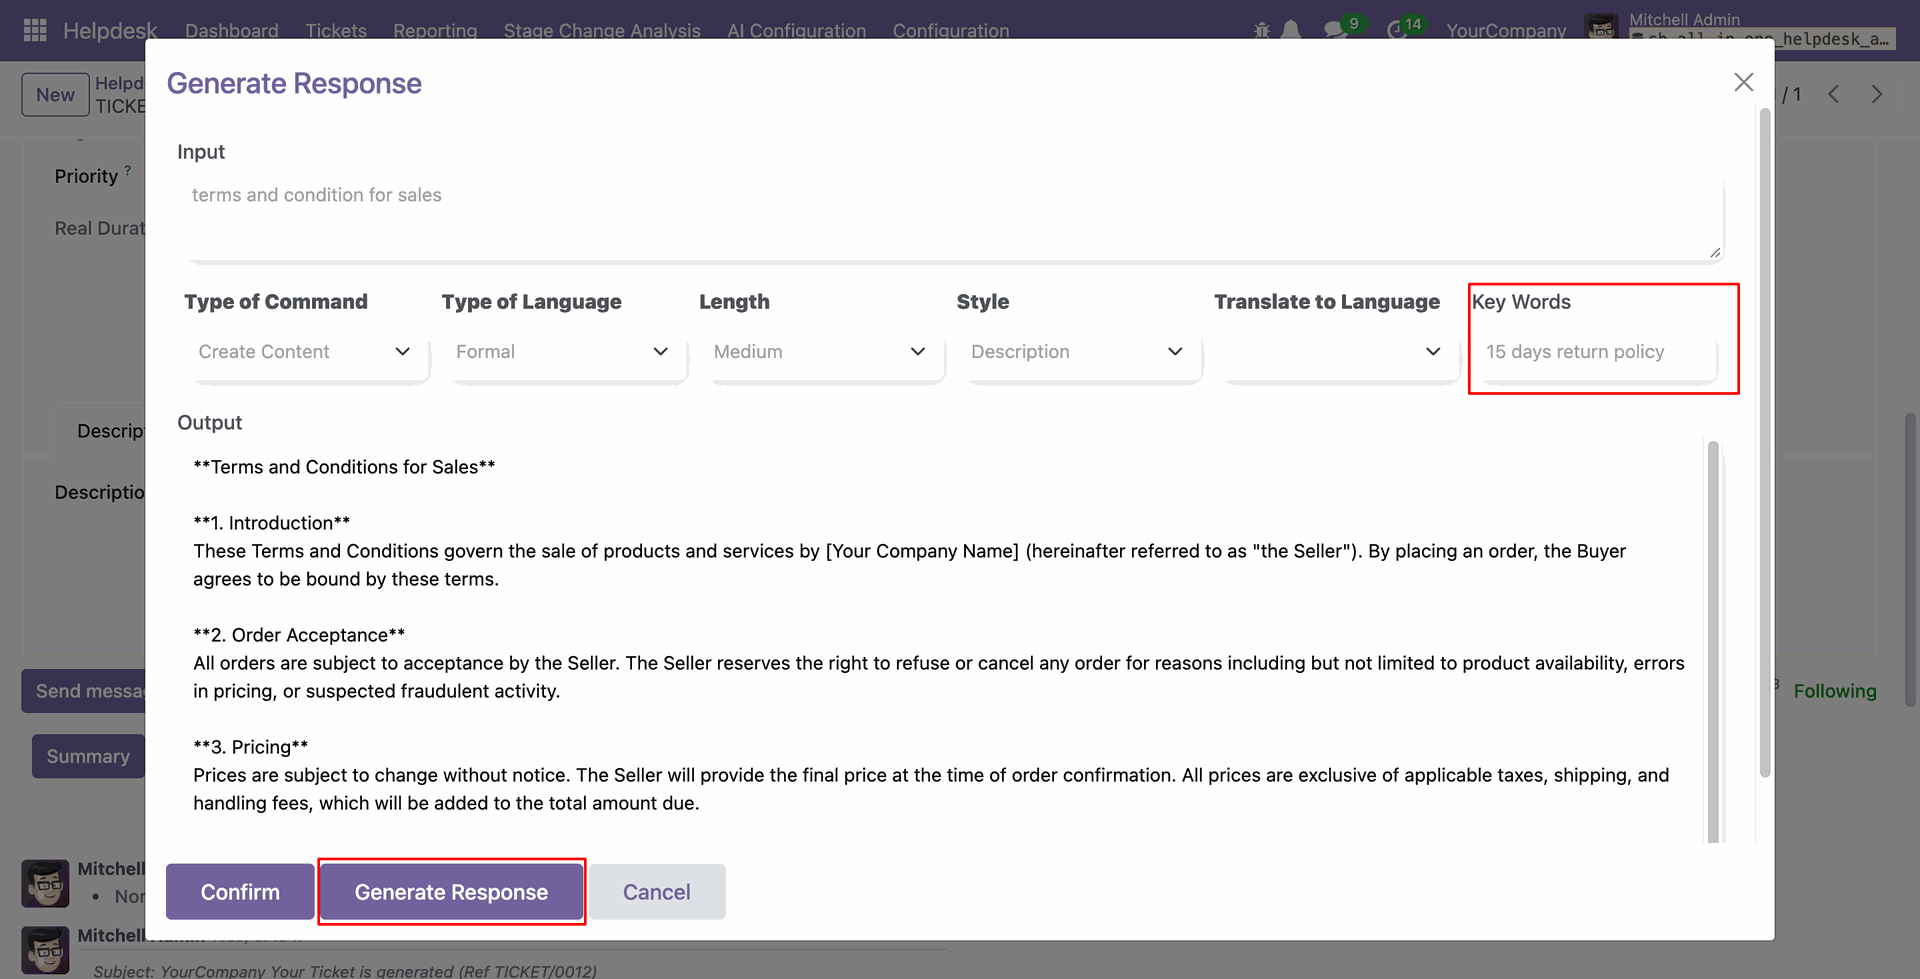Click the '**2. Order Acceptance**' heading text
This screenshot has height=979, width=1920.
pyautogui.click(x=299, y=635)
